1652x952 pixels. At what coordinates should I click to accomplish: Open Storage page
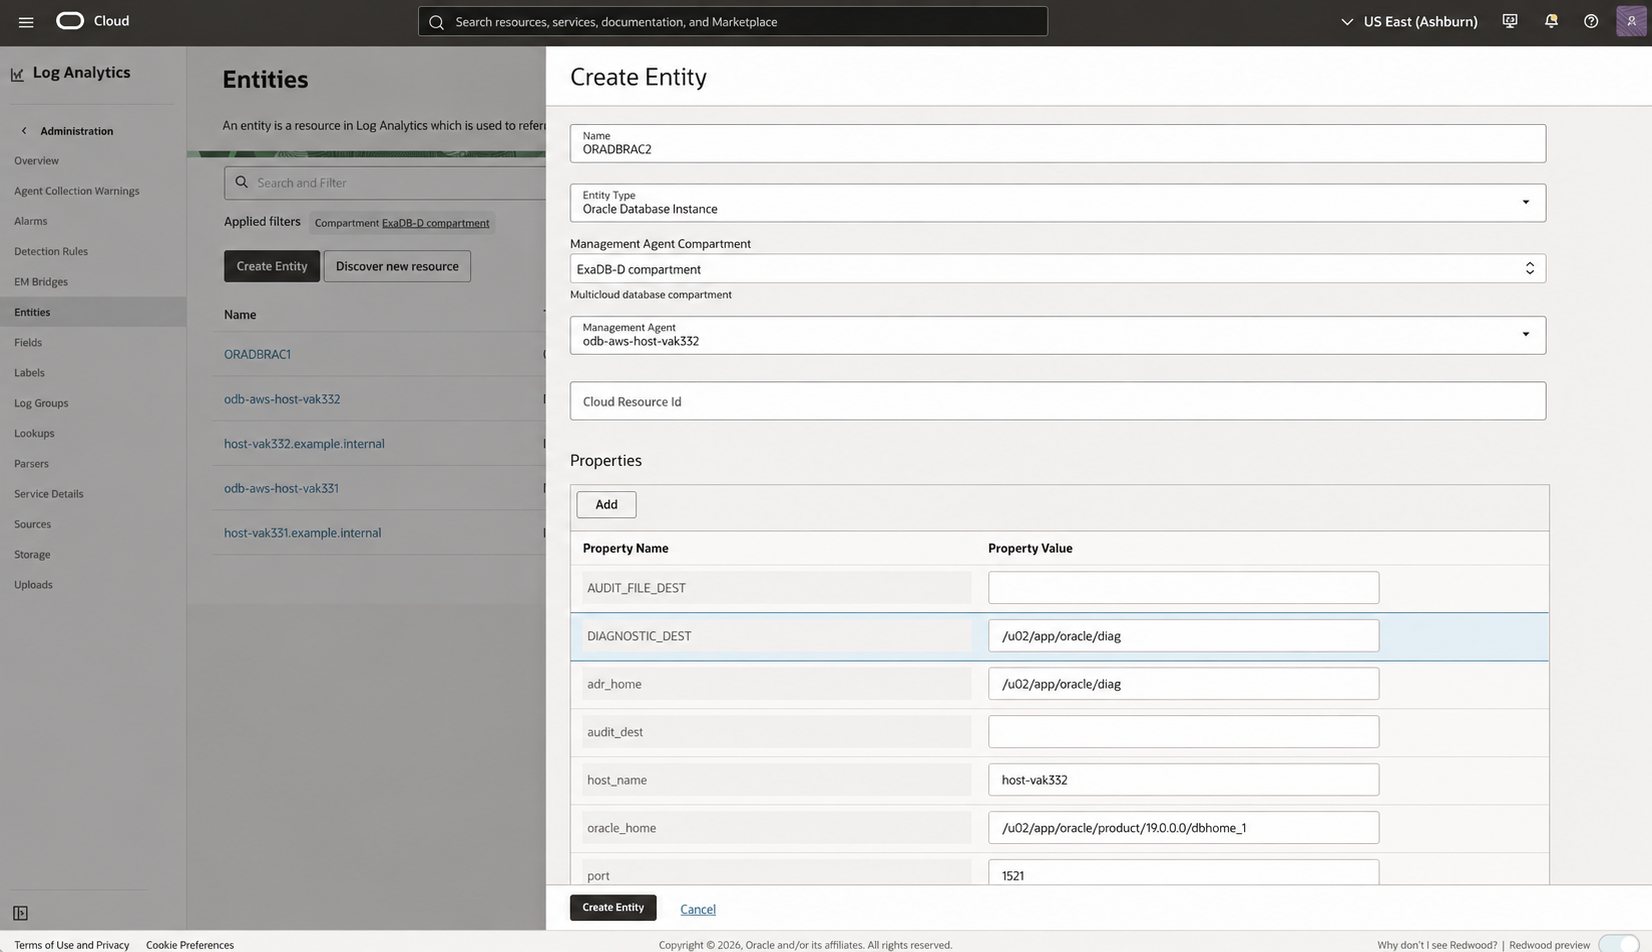pos(32,555)
